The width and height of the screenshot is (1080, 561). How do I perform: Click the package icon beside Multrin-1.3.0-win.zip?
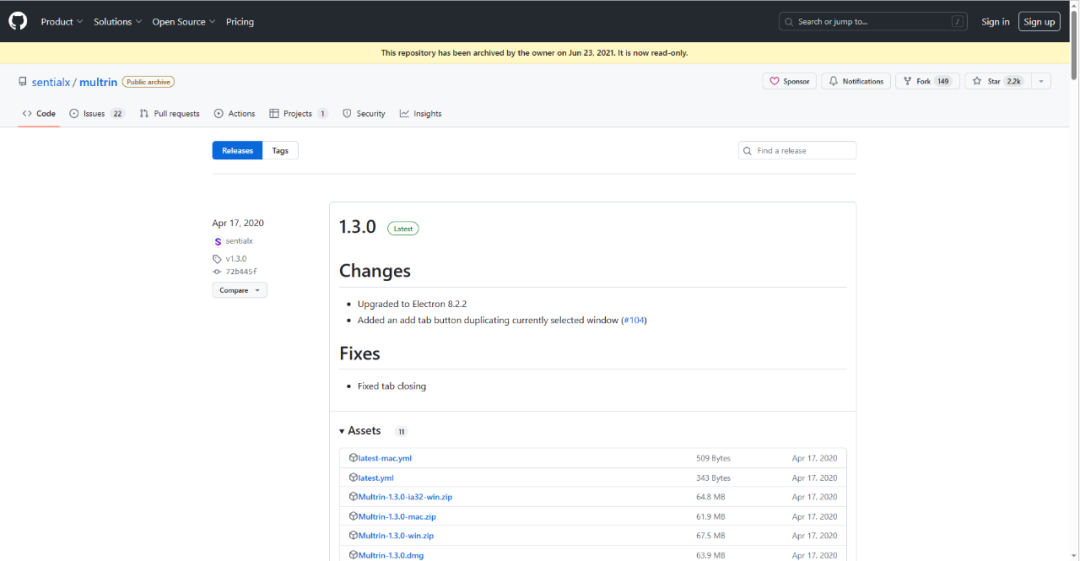353,535
